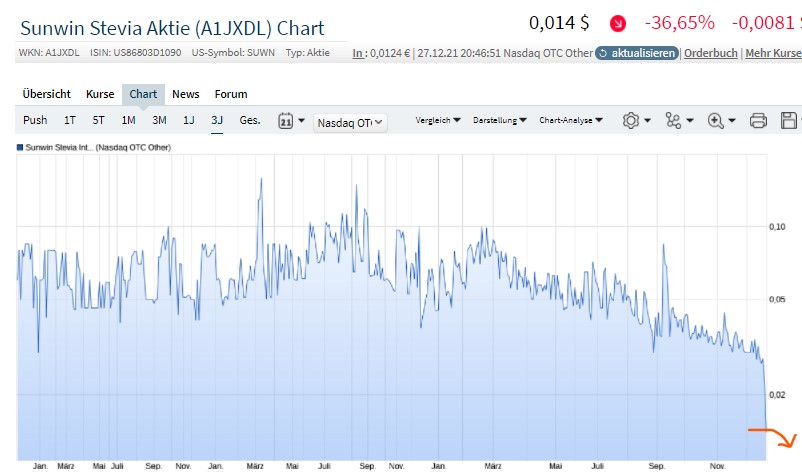Expand the Chart-Analyse dropdown
Image resolution: width=802 pixels, height=472 pixels.
(x=570, y=121)
